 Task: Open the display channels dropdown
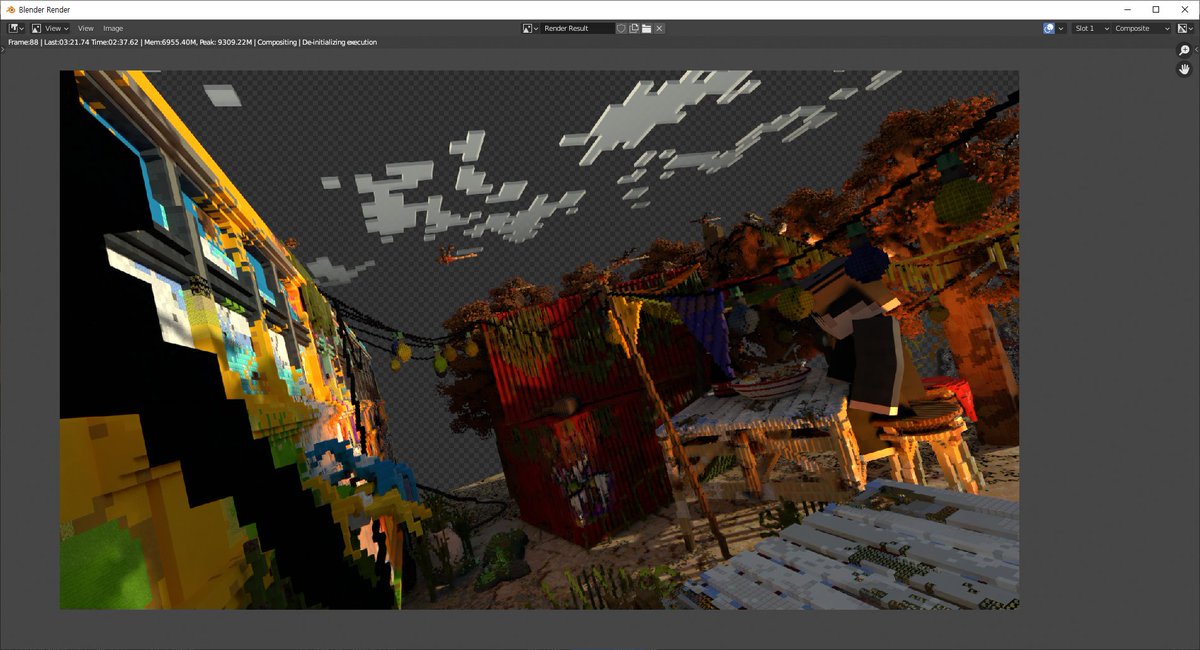pyautogui.click(x=1184, y=28)
